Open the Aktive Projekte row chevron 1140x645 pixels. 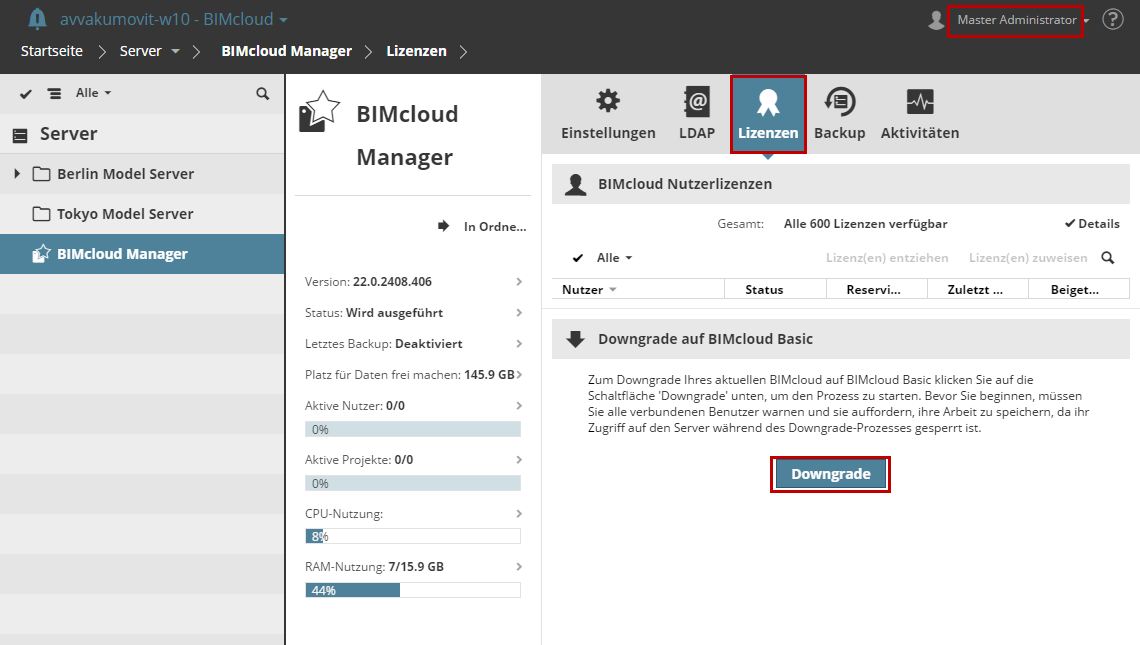click(519, 460)
